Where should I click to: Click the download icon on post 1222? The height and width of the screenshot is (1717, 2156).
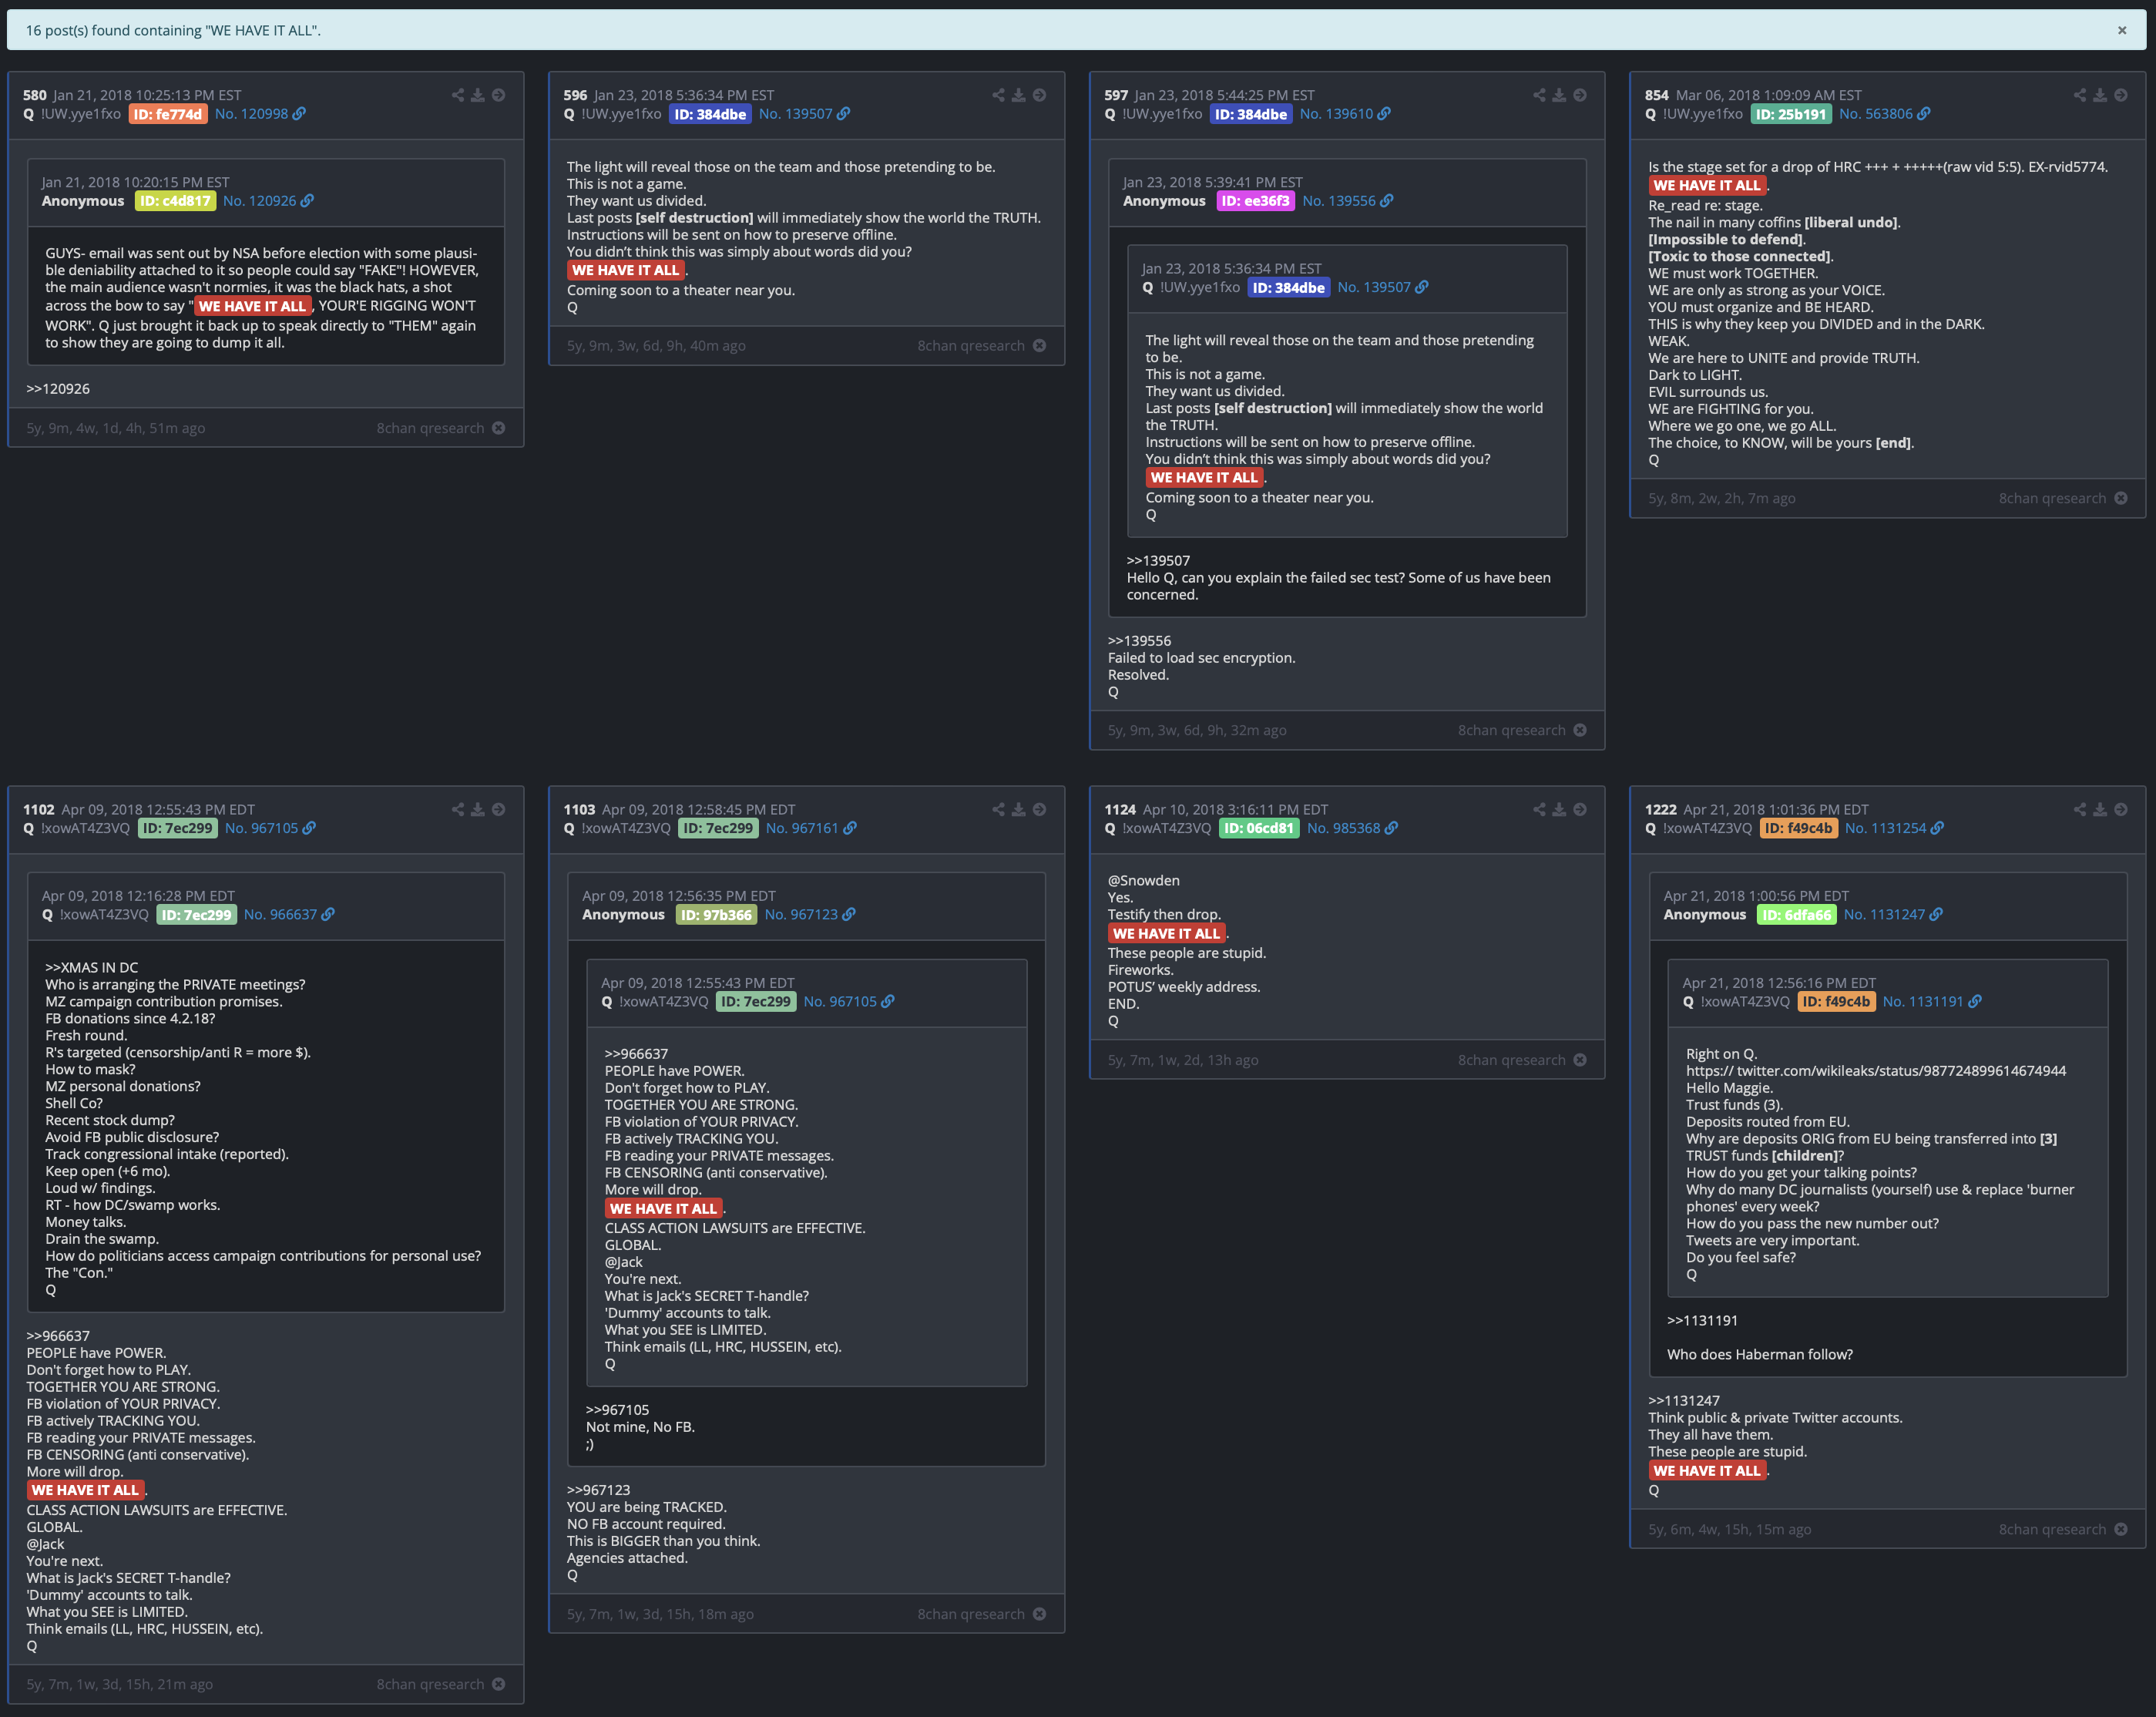[x=2100, y=809]
